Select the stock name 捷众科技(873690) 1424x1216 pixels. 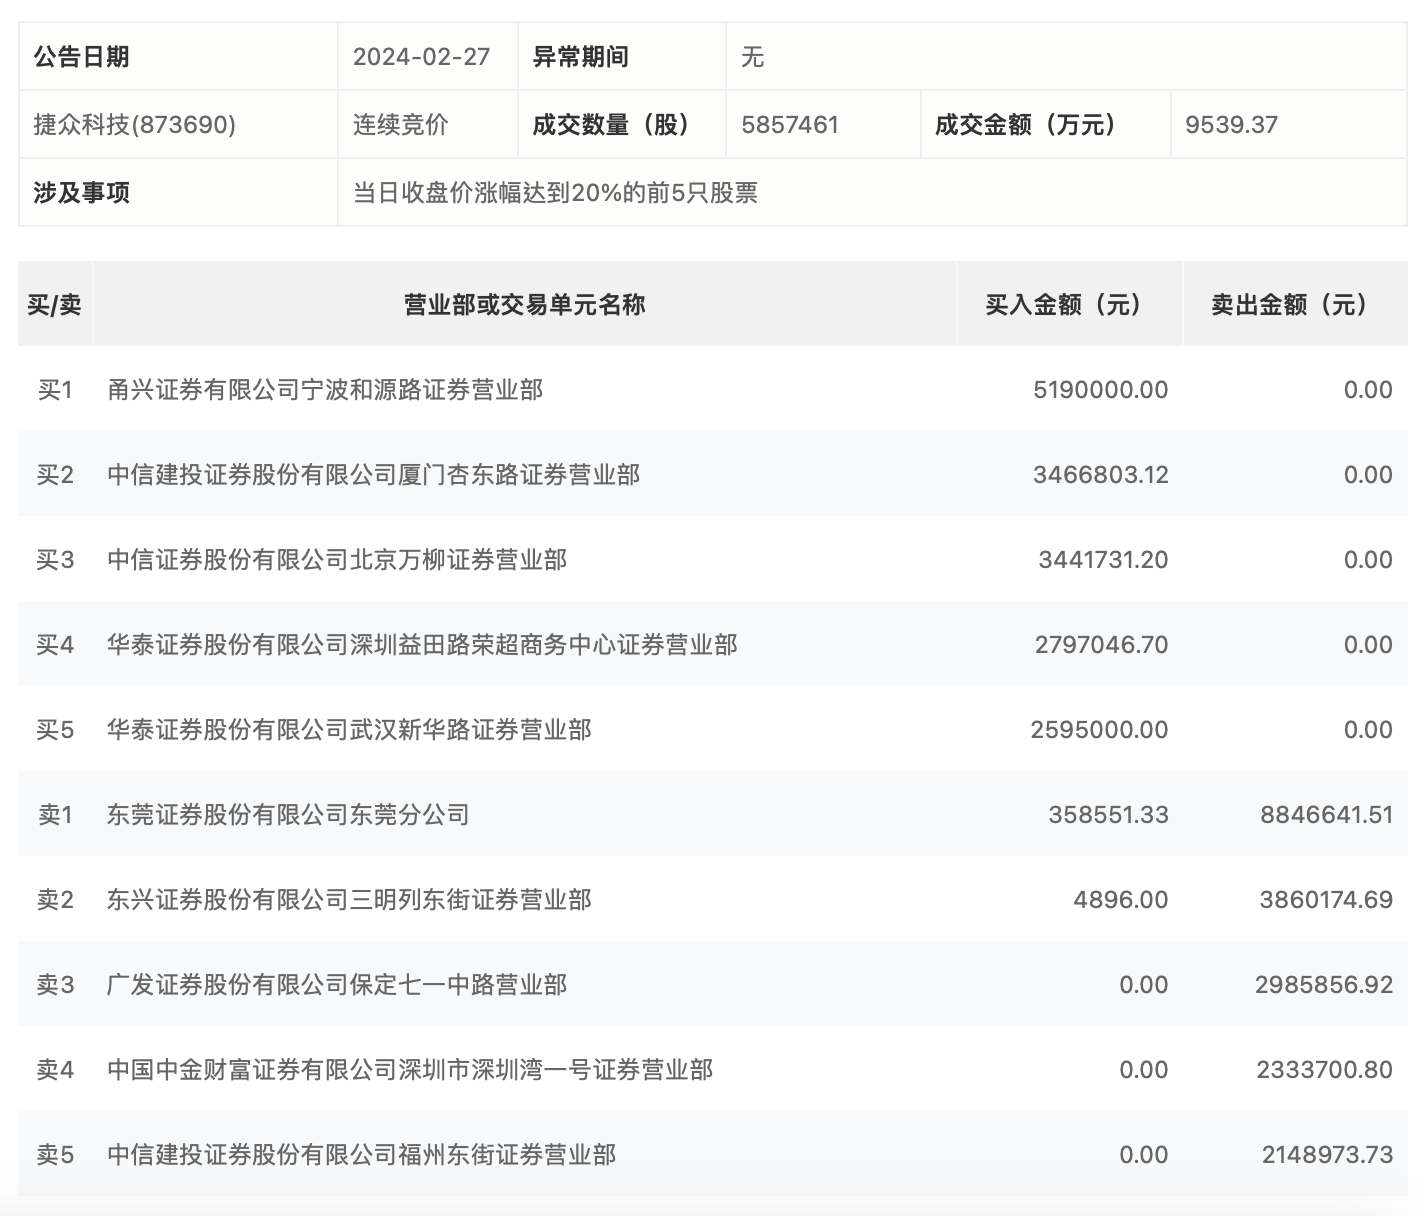[135, 124]
